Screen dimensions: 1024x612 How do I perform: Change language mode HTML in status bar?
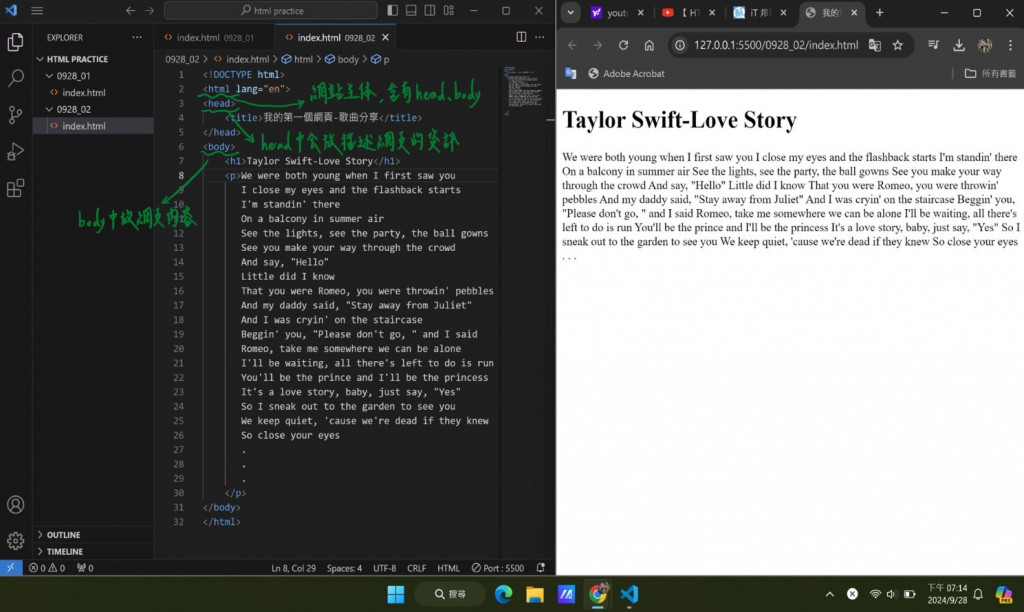[449, 568]
